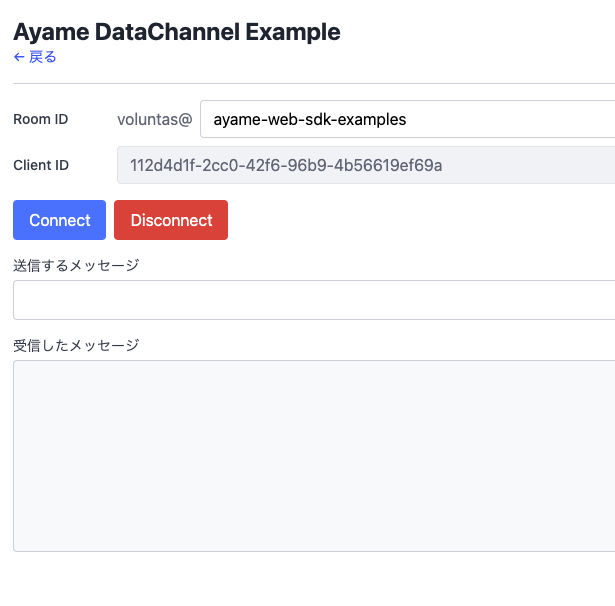Click the ayame-web-sdk-examples text in Room ID

310,119
